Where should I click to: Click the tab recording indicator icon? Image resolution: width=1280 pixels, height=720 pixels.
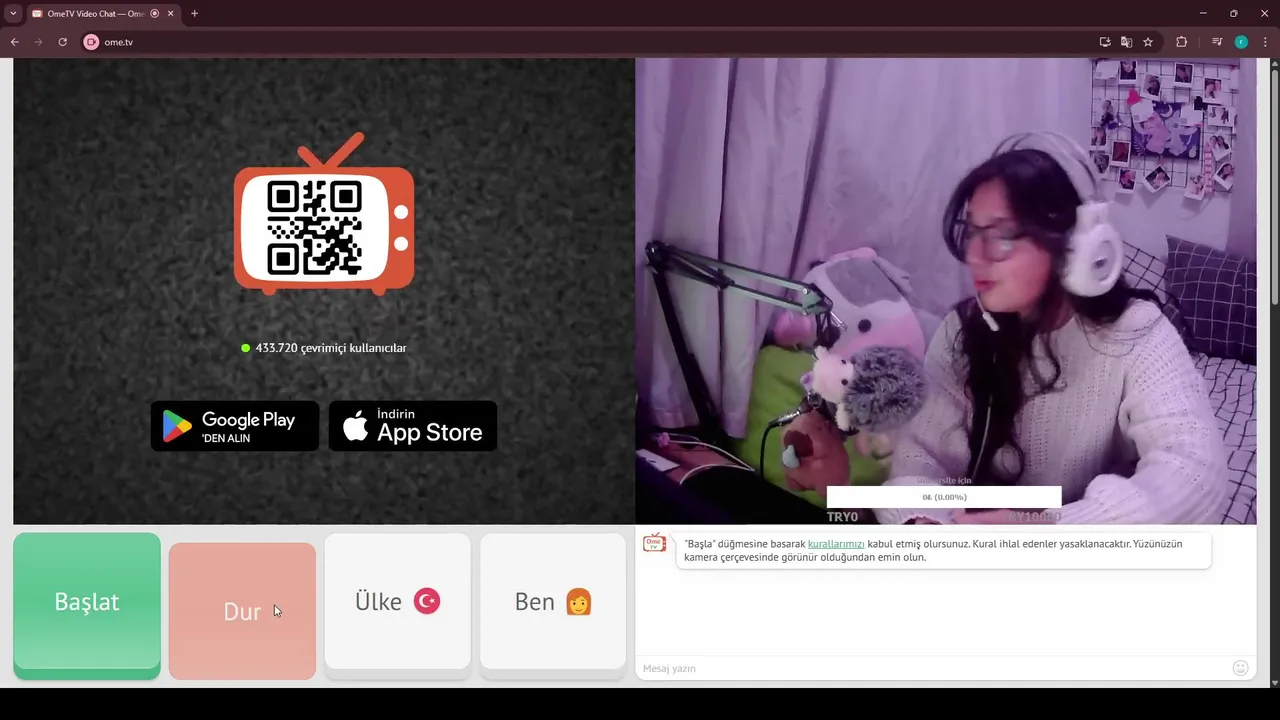[x=154, y=14]
